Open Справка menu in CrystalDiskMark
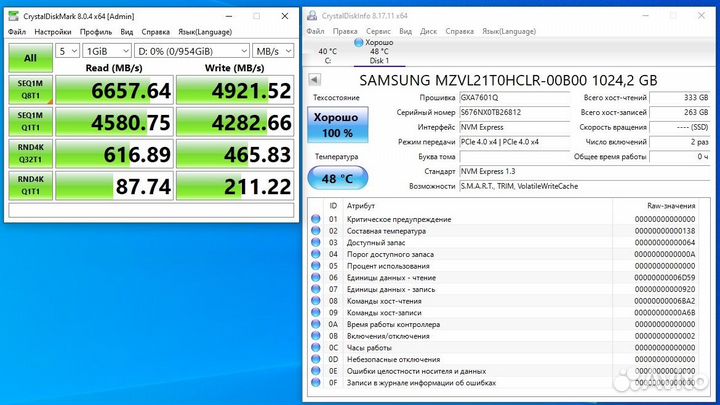 coord(155,32)
